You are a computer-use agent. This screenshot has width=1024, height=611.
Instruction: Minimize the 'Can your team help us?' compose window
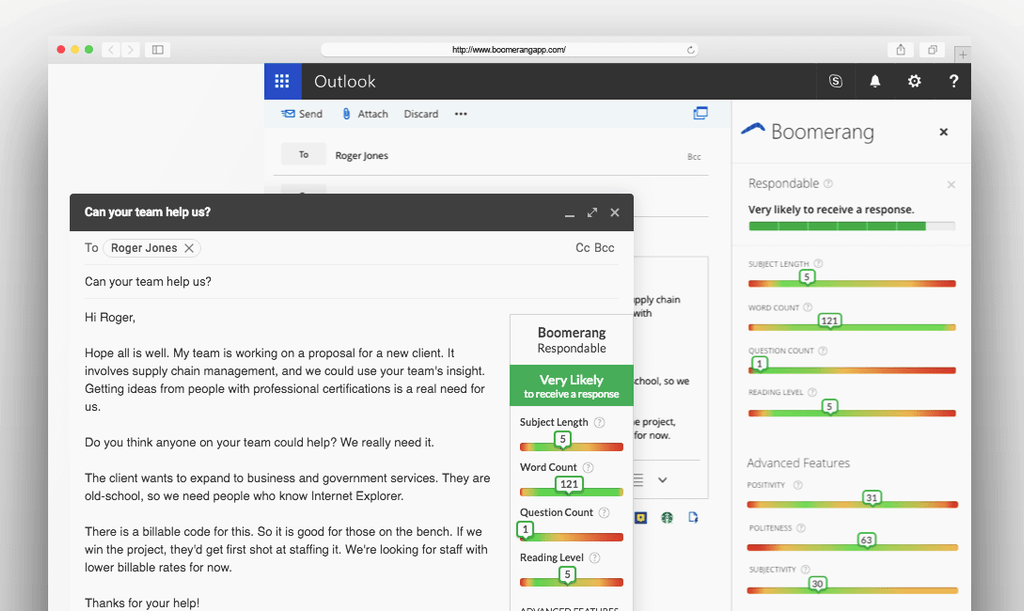tap(569, 213)
